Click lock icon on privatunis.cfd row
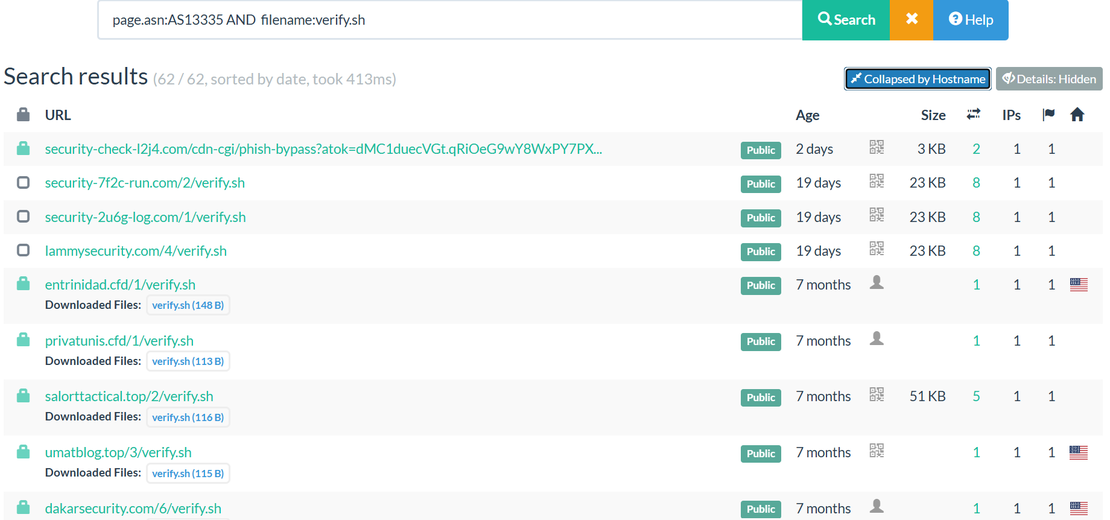Screen dimensions: 1110x520 (x=23, y=340)
